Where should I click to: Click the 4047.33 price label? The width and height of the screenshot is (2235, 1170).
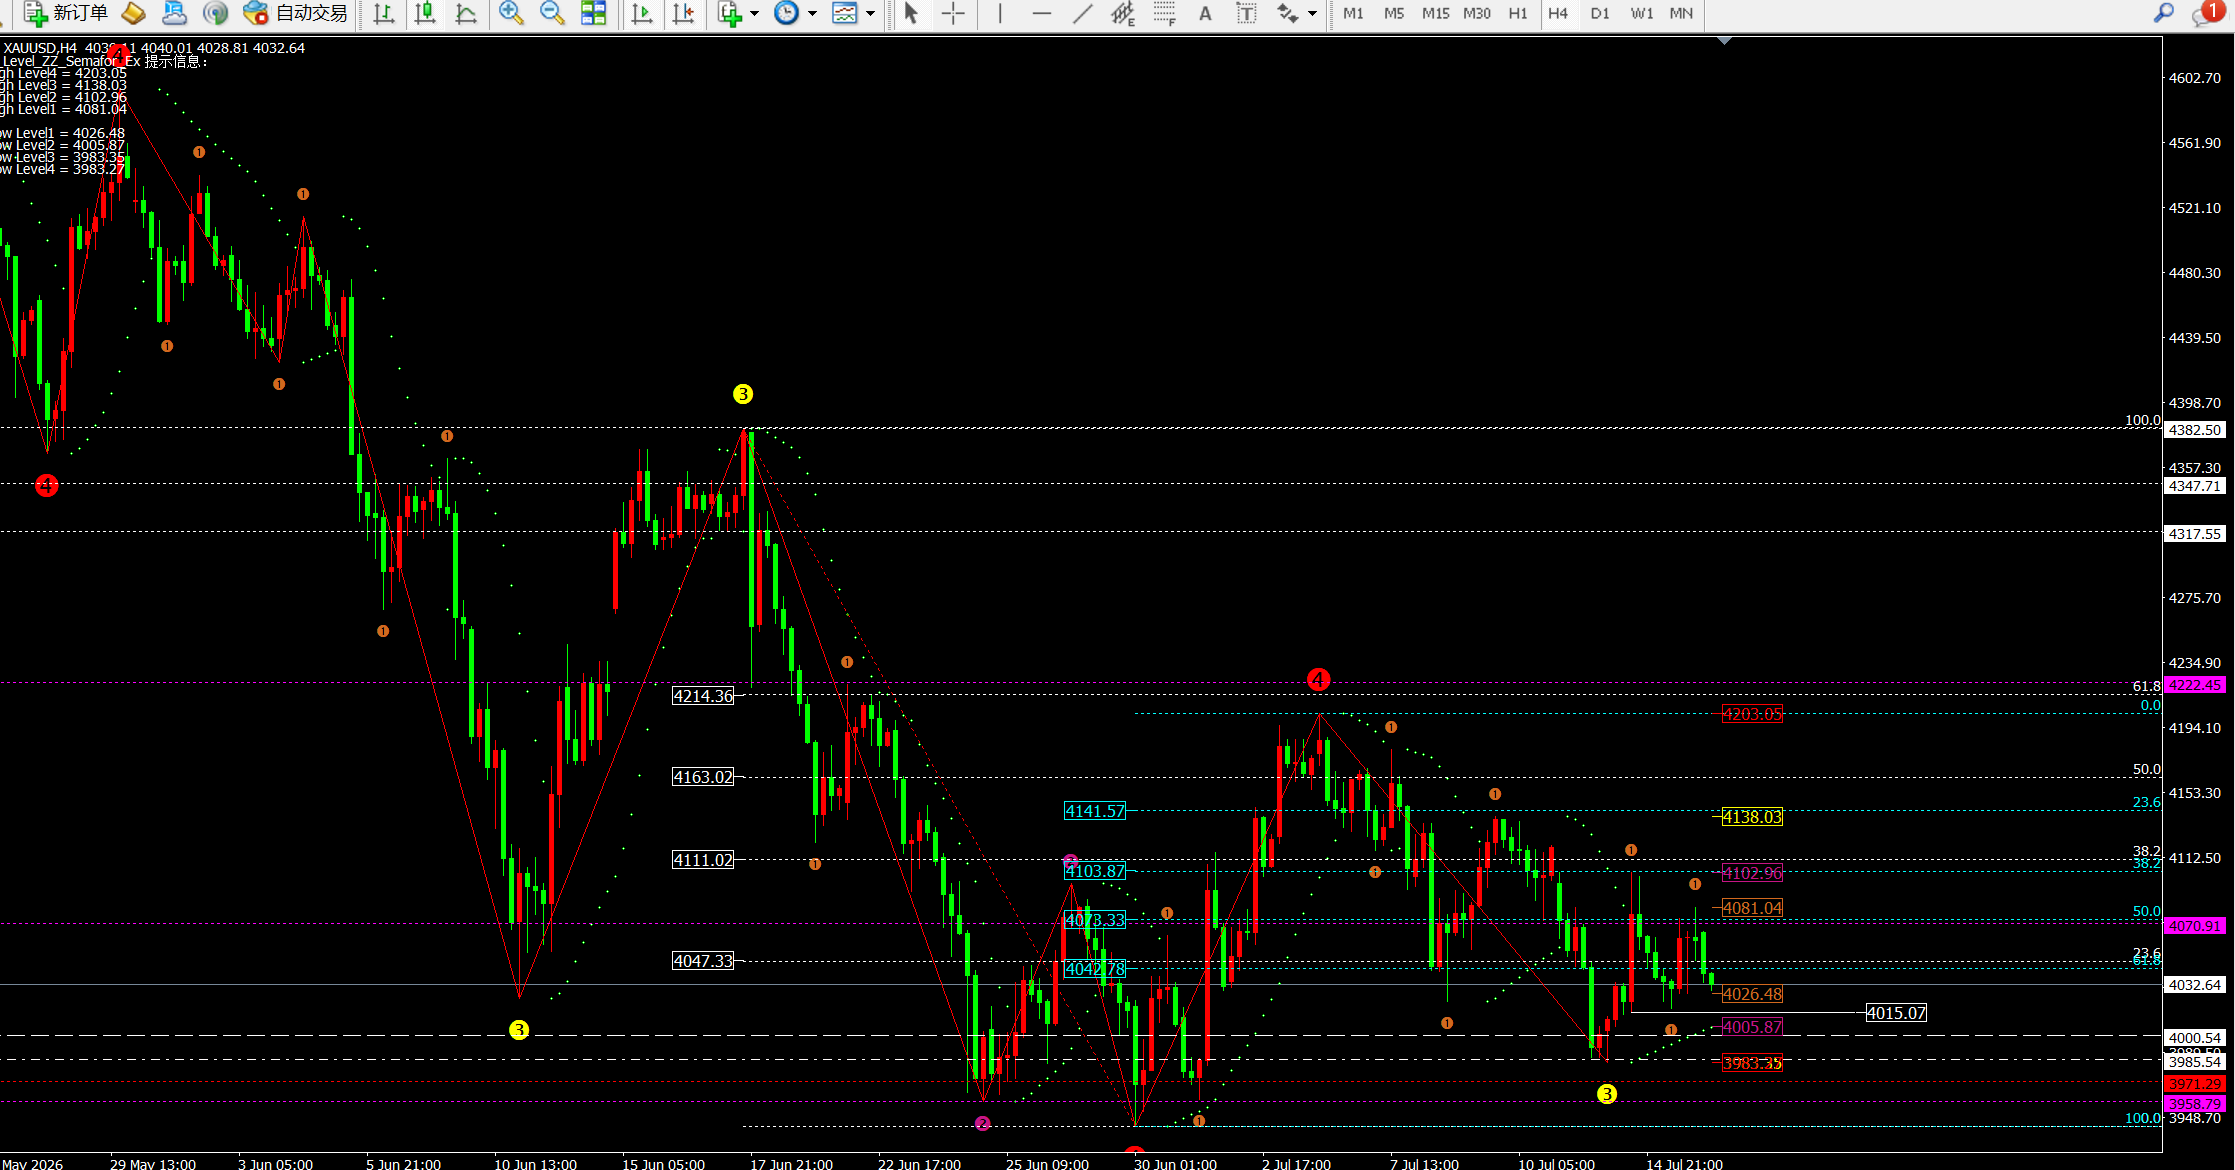tap(703, 961)
